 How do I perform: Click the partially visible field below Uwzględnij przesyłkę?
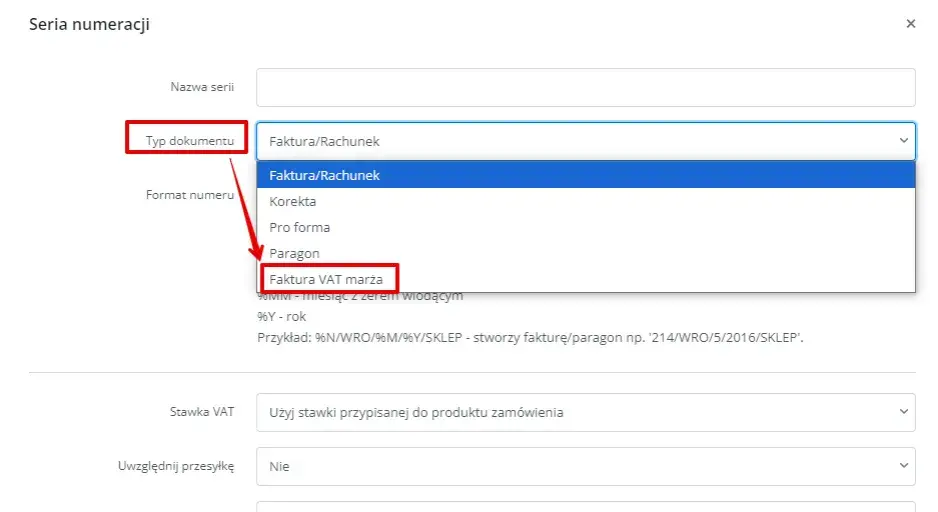tap(586, 507)
